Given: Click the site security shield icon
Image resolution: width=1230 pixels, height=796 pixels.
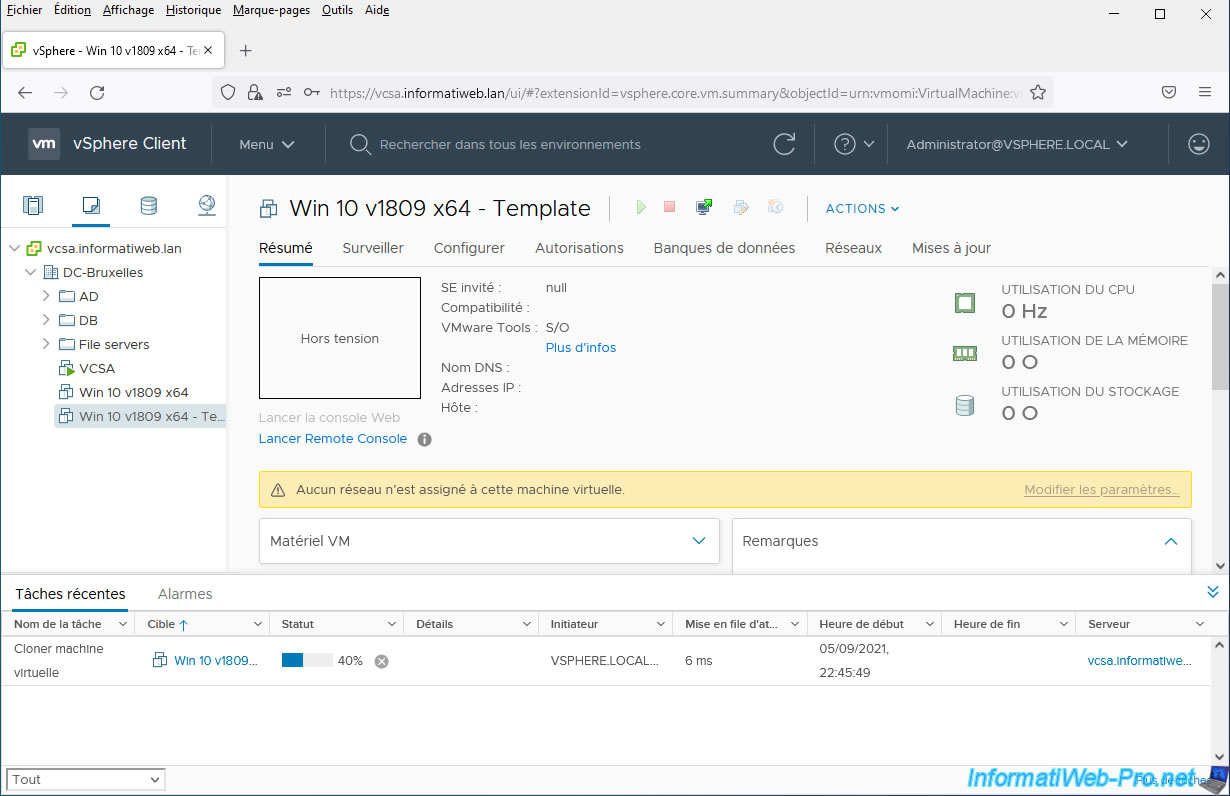Looking at the screenshot, I should pyautogui.click(x=228, y=92).
